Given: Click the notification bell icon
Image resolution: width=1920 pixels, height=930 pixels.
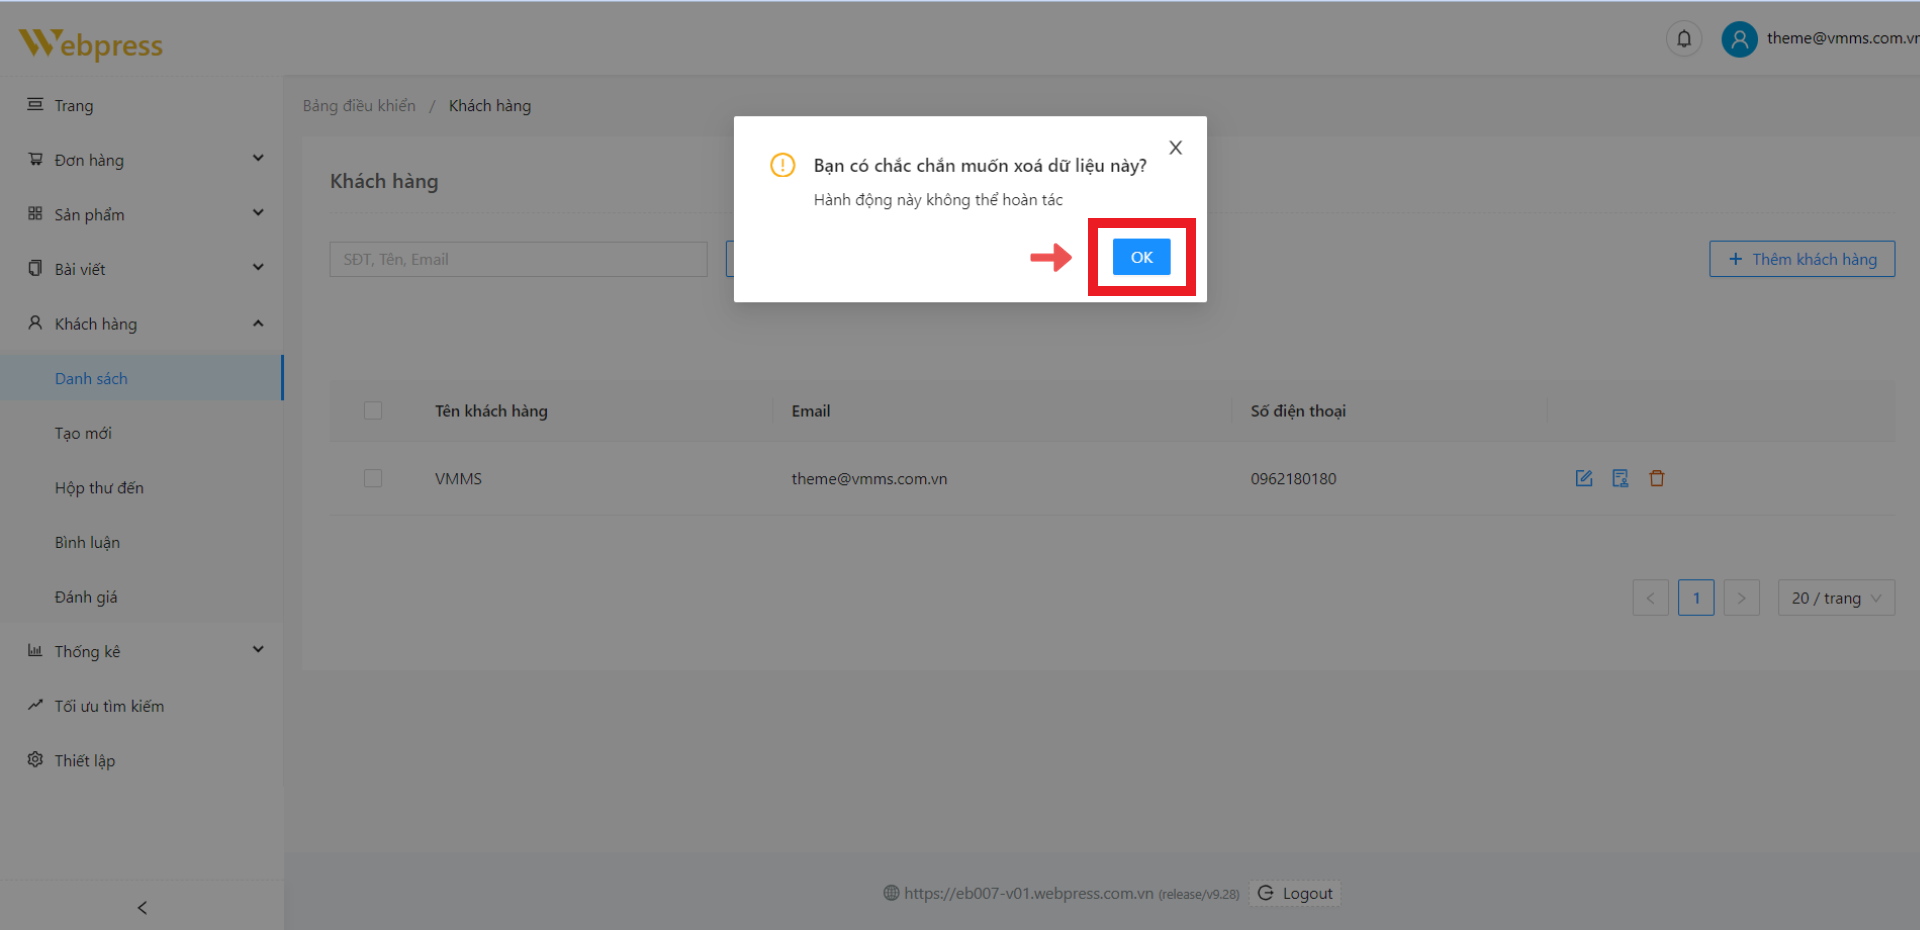Looking at the screenshot, I should 1684,39.
